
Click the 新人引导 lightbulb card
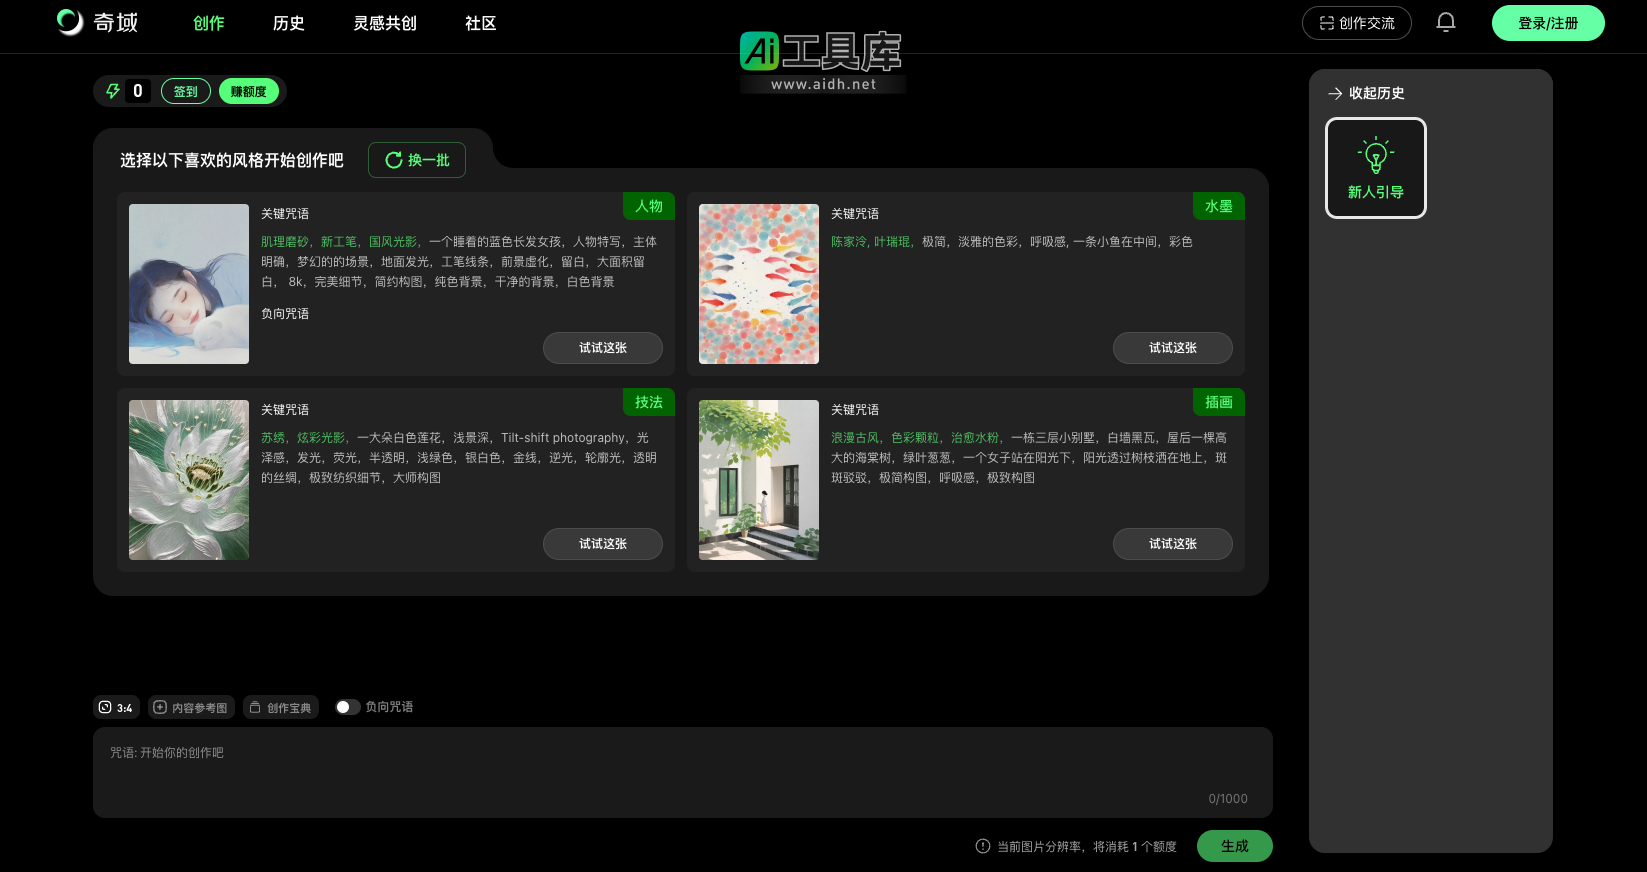[x=1376, y=168]
